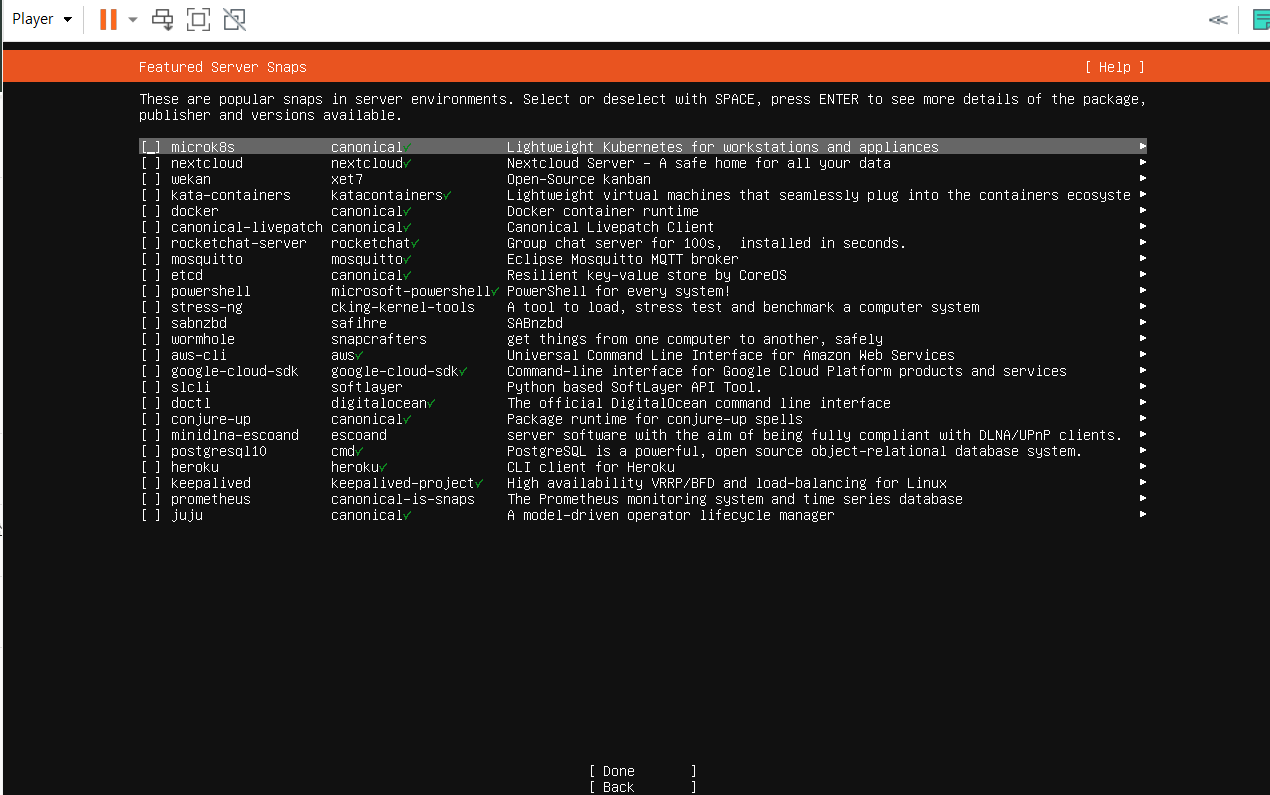Image resolution: width=1270 pixels, height=795 pixels.
Task: Click the "Featured Server Snaps" title
Action: click(223, 67)
